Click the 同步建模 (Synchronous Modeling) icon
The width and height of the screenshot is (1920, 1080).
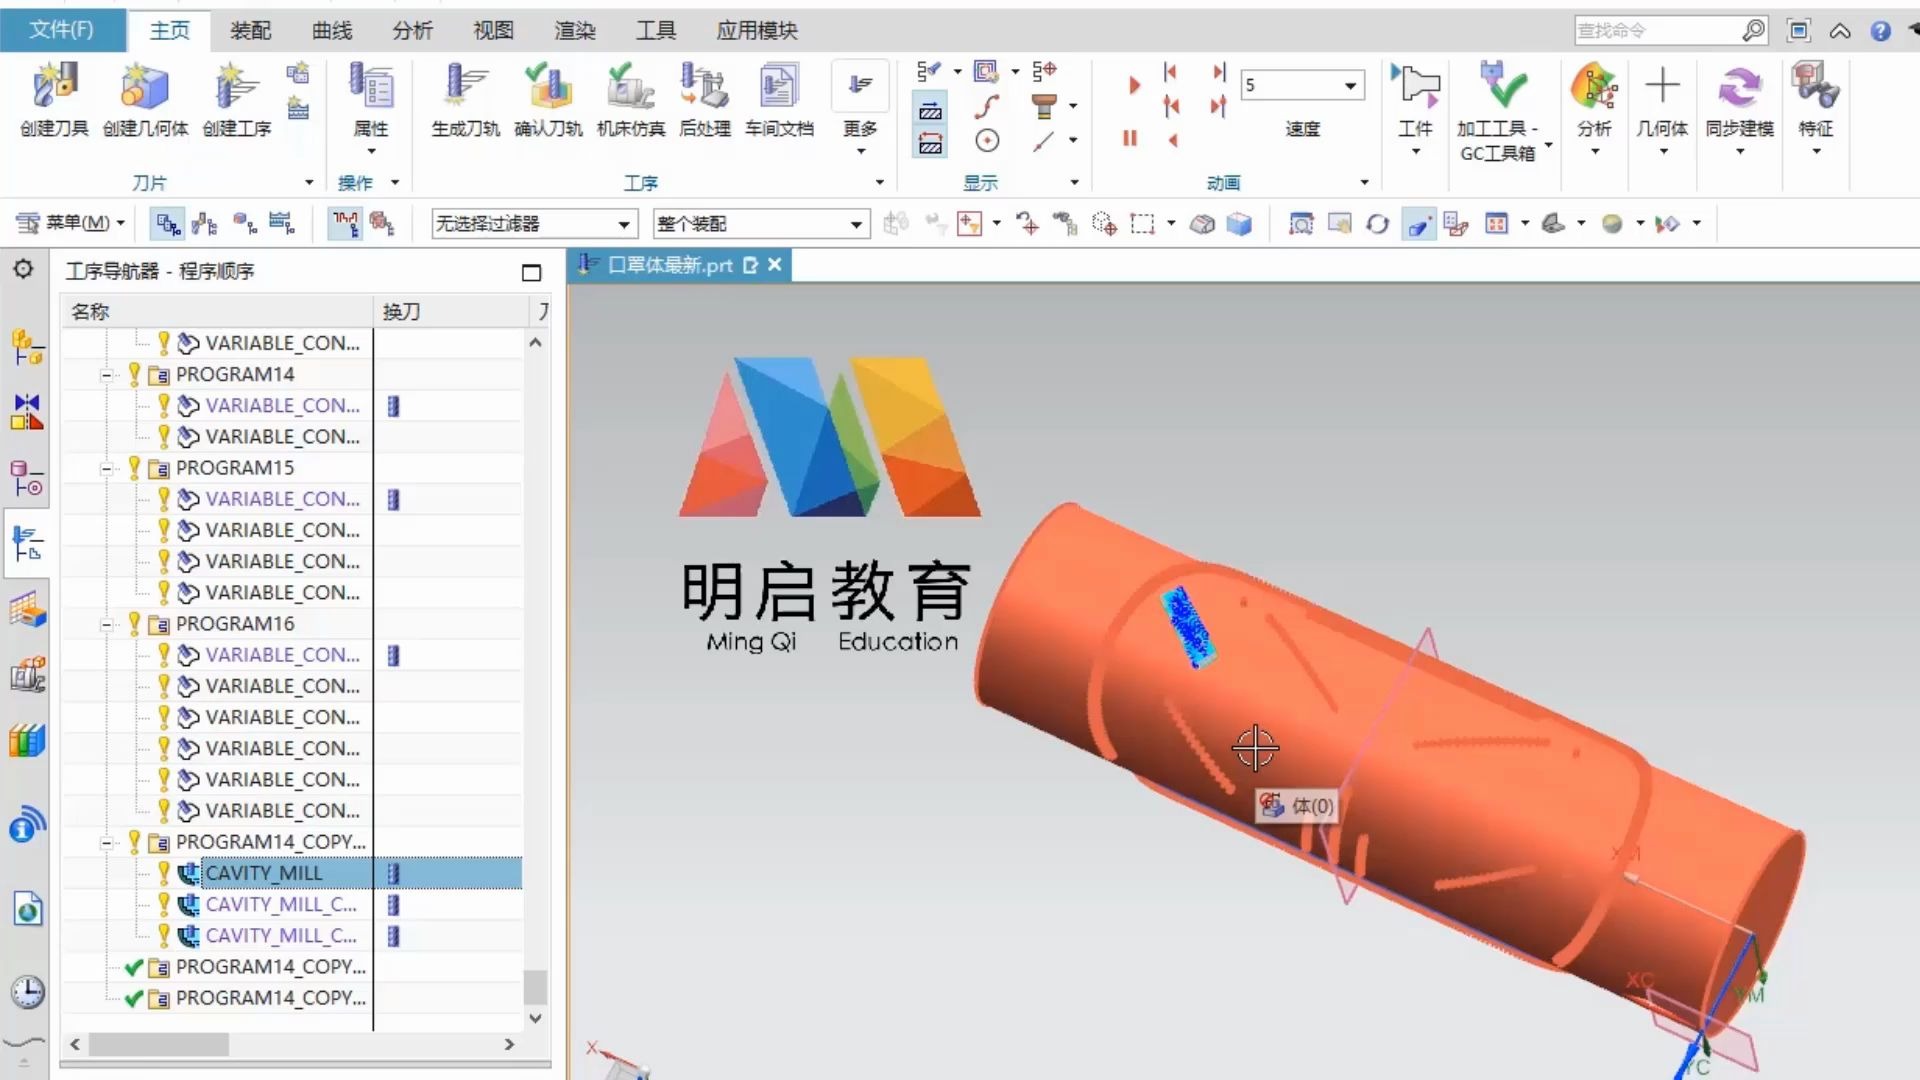(x=1739, y=88)
